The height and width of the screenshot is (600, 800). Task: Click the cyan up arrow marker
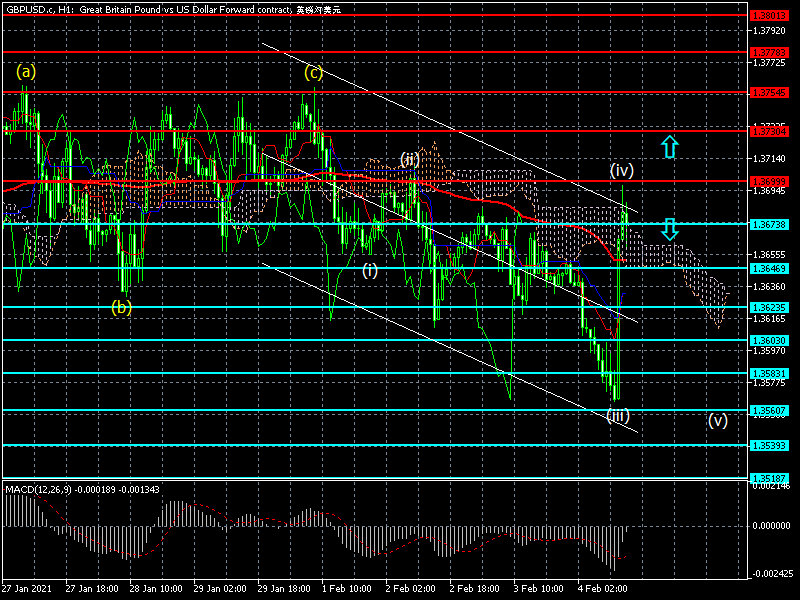pos(669,146)
